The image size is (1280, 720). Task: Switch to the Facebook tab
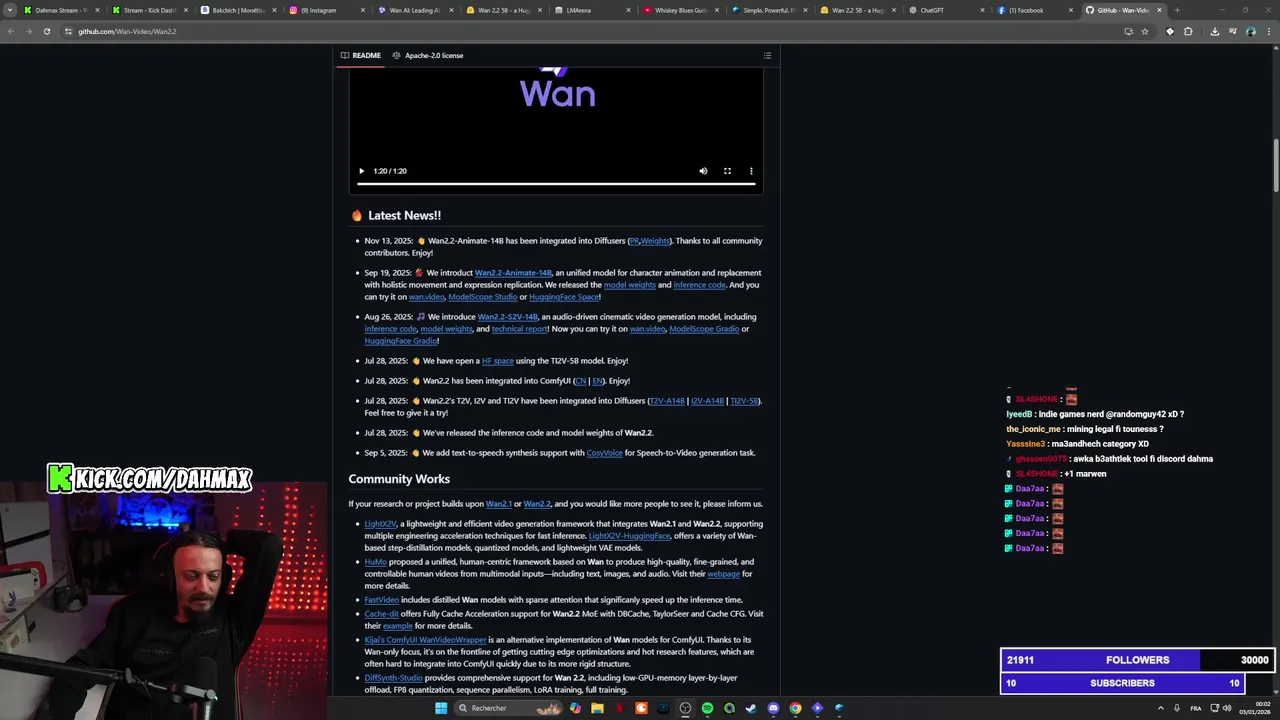tap(1033, 10)
